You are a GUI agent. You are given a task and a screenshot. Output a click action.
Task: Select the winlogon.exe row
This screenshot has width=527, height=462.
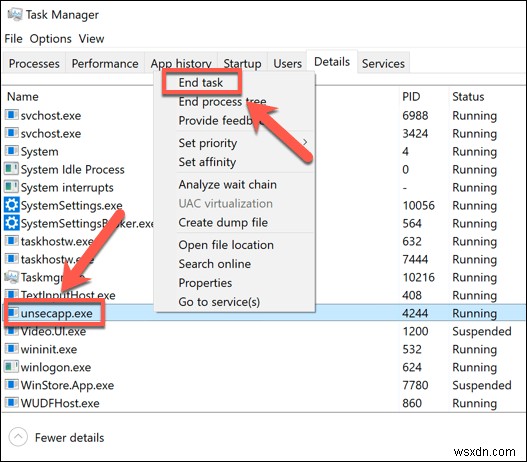[264, 367]
